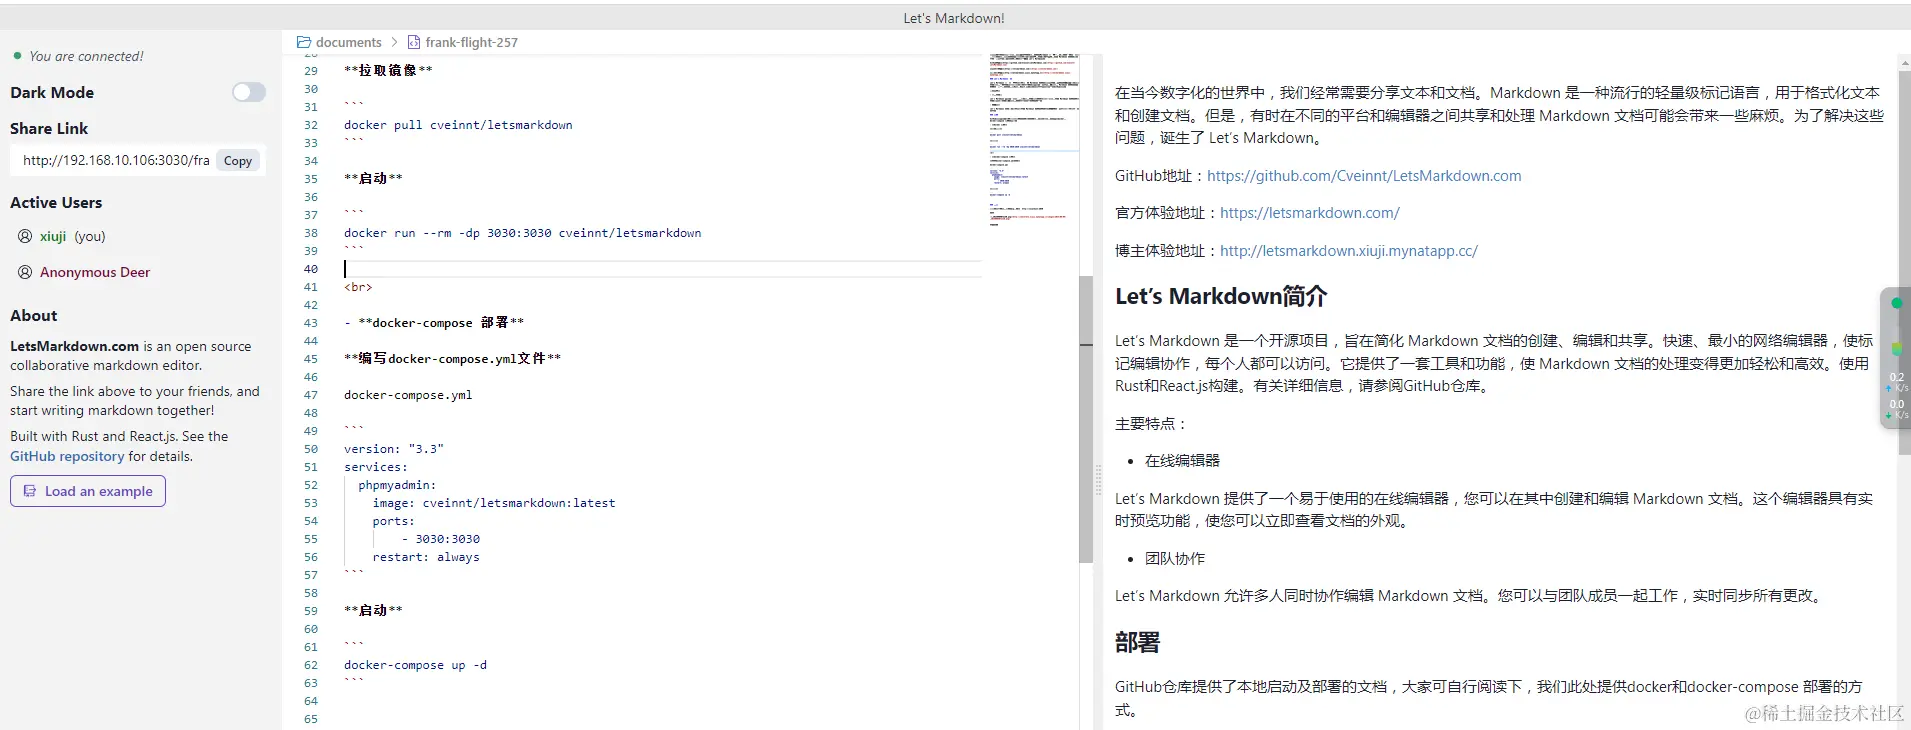Click the folder icon beside documents breadcrumb
The height and width of the screenshot is (730, 1911).
304,42
